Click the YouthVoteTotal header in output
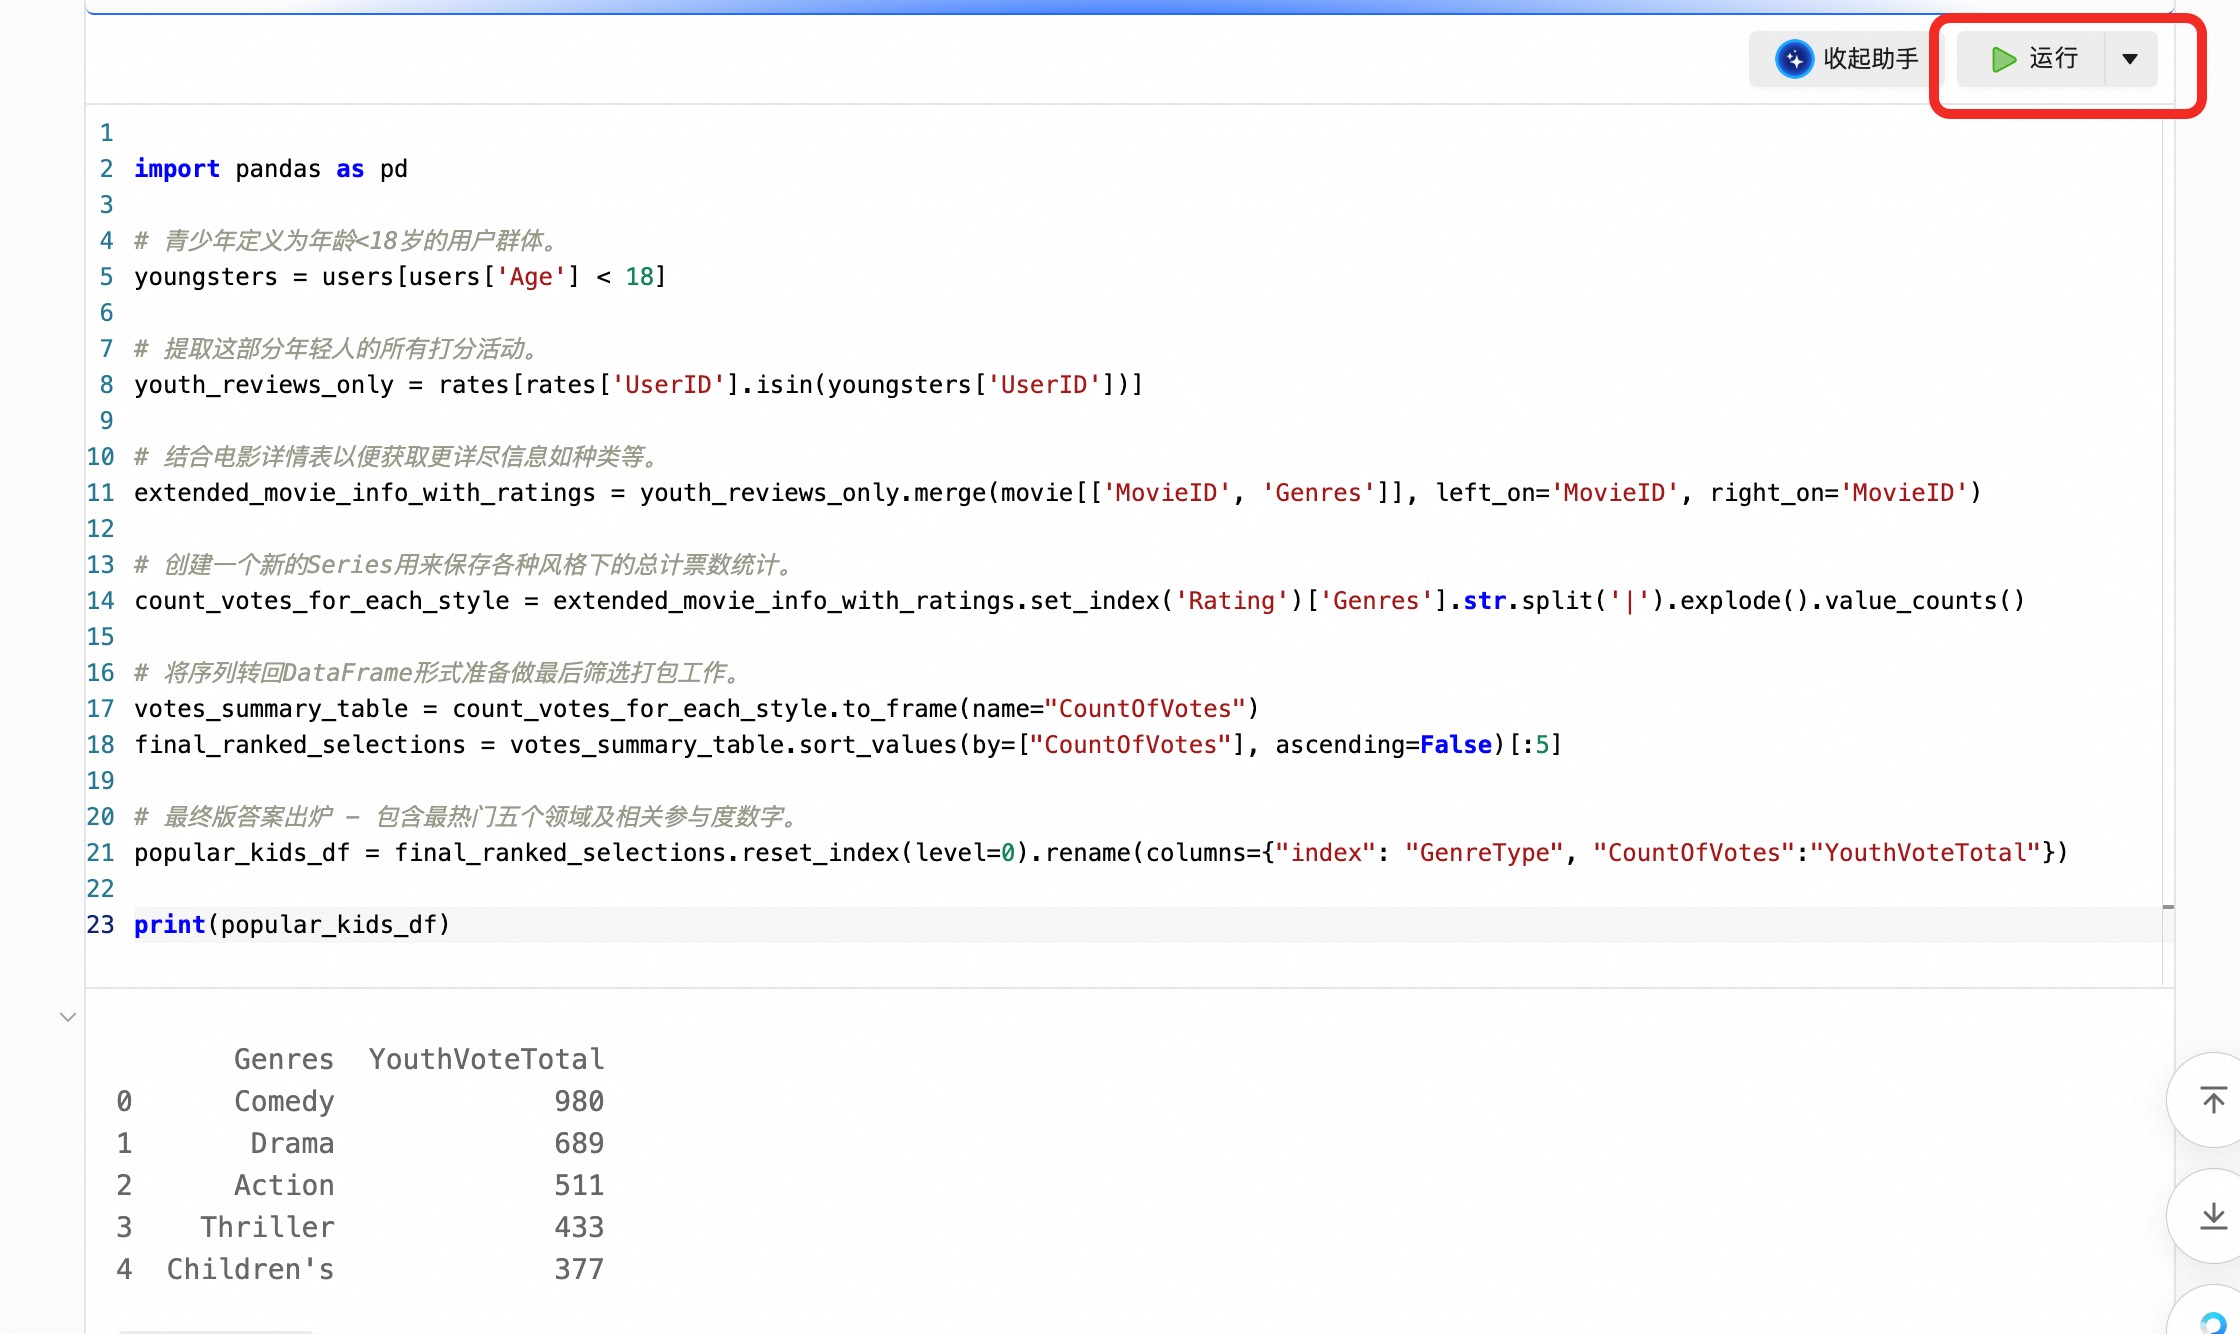The width and height of the screenshot is (2240, 1334). [x=486, y=1059]
